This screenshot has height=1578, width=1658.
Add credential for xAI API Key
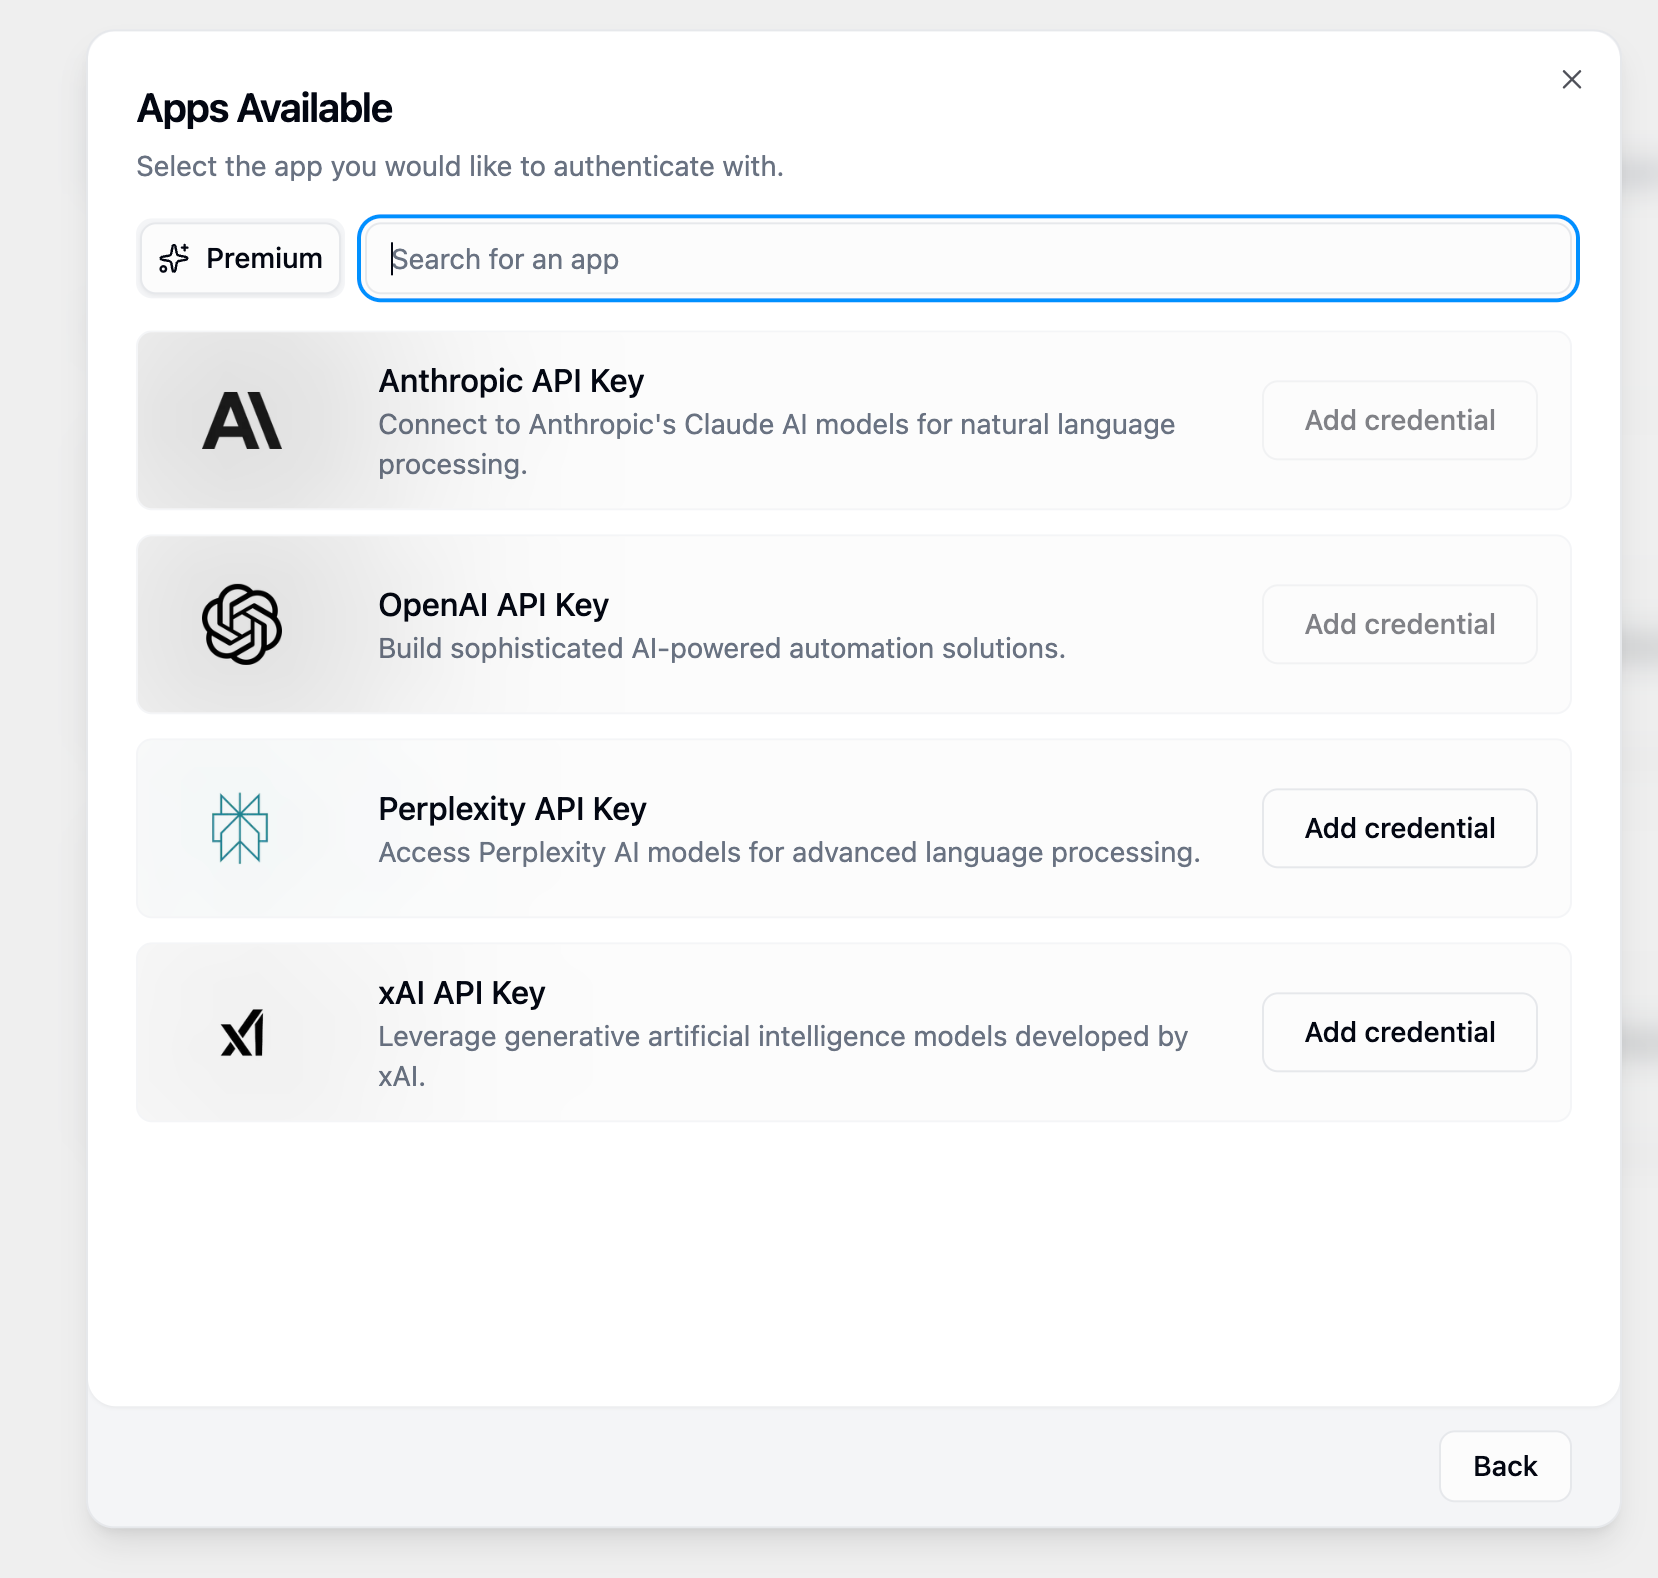point(1399,1032)
